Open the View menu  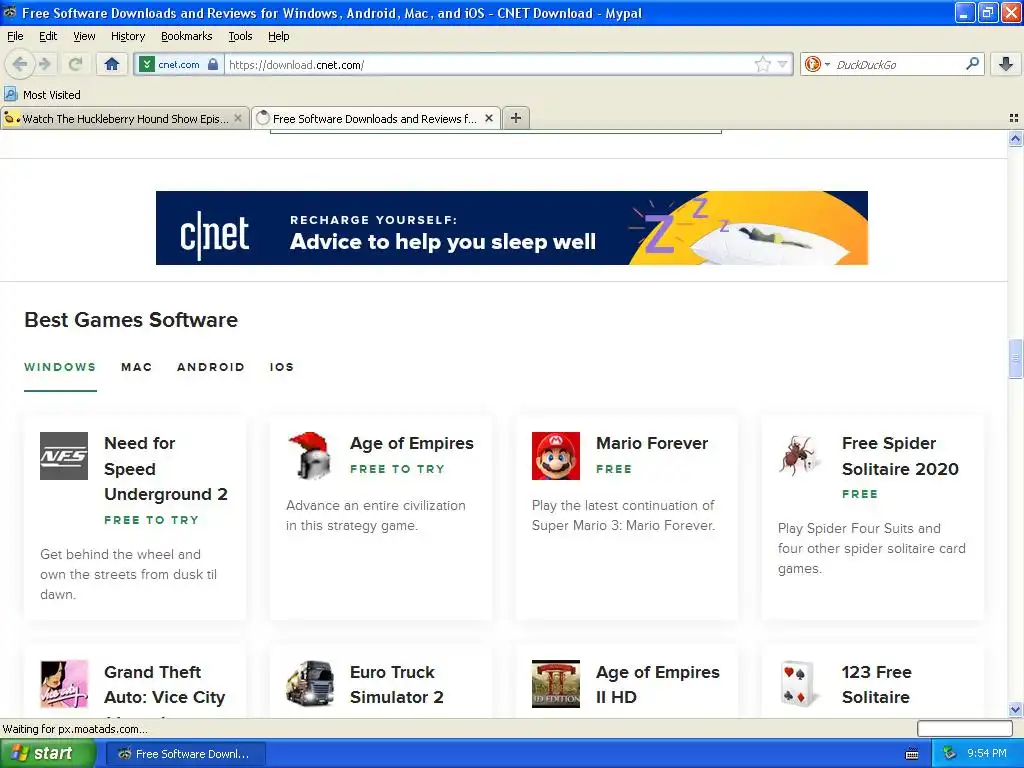tap(84, 36)
